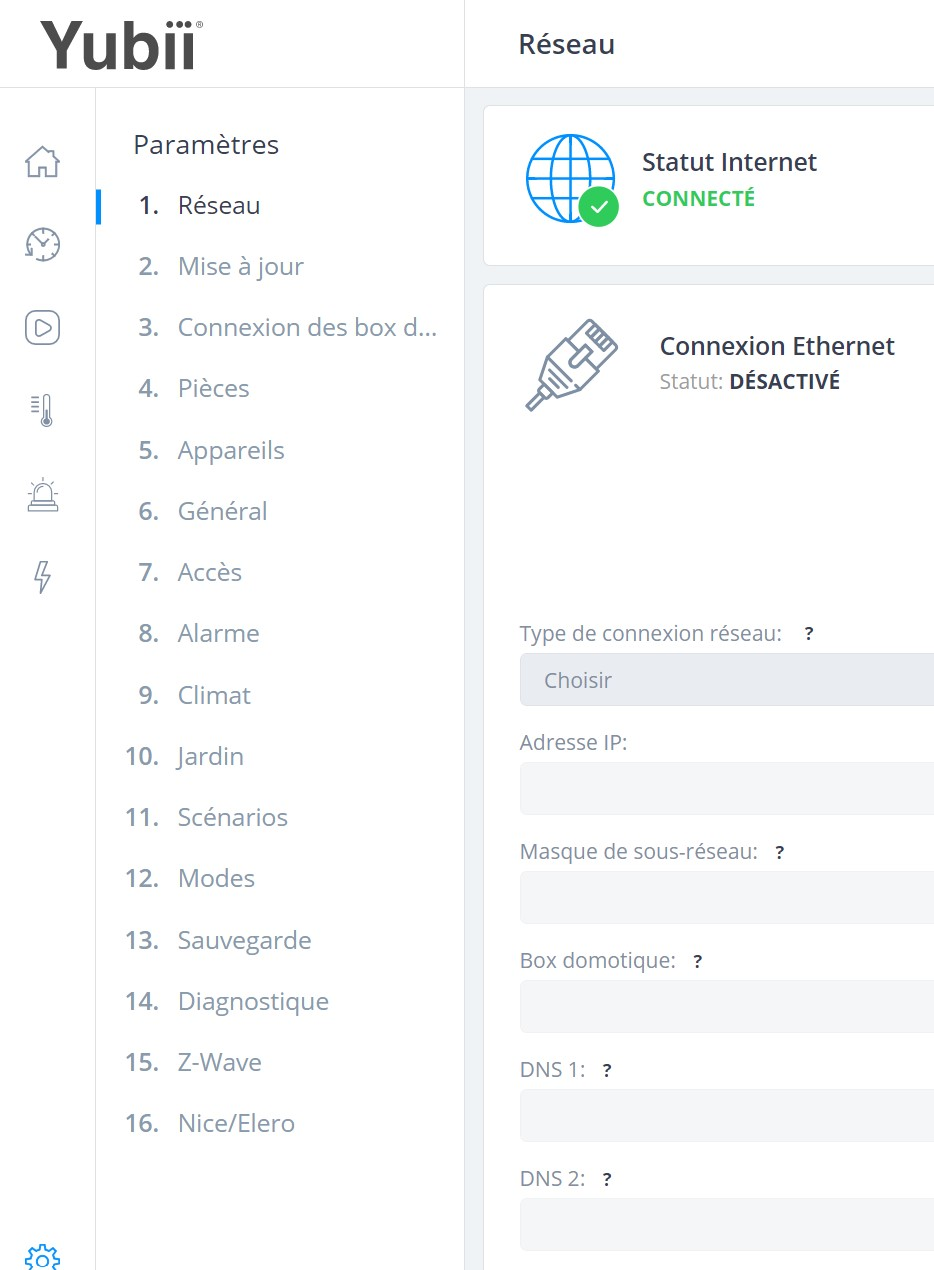The image size is (934, 1270).
Task: Select the Mise à jour menu item
Action: (220, 267)
